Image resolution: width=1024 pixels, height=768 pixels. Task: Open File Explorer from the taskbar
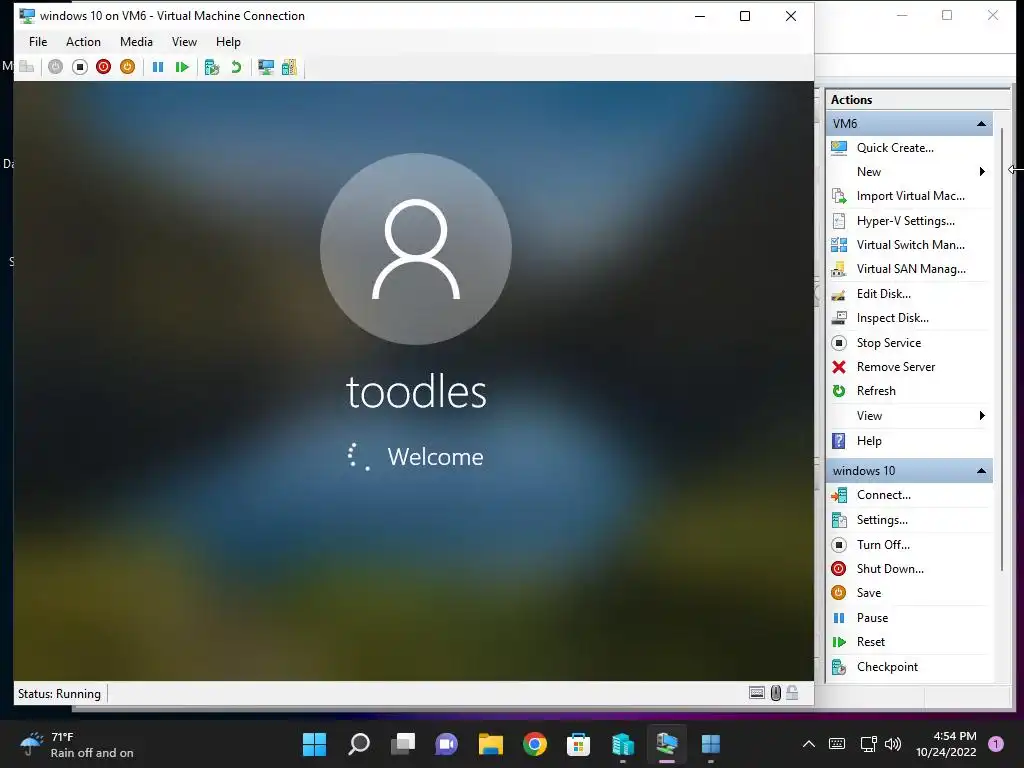[490, 744]
